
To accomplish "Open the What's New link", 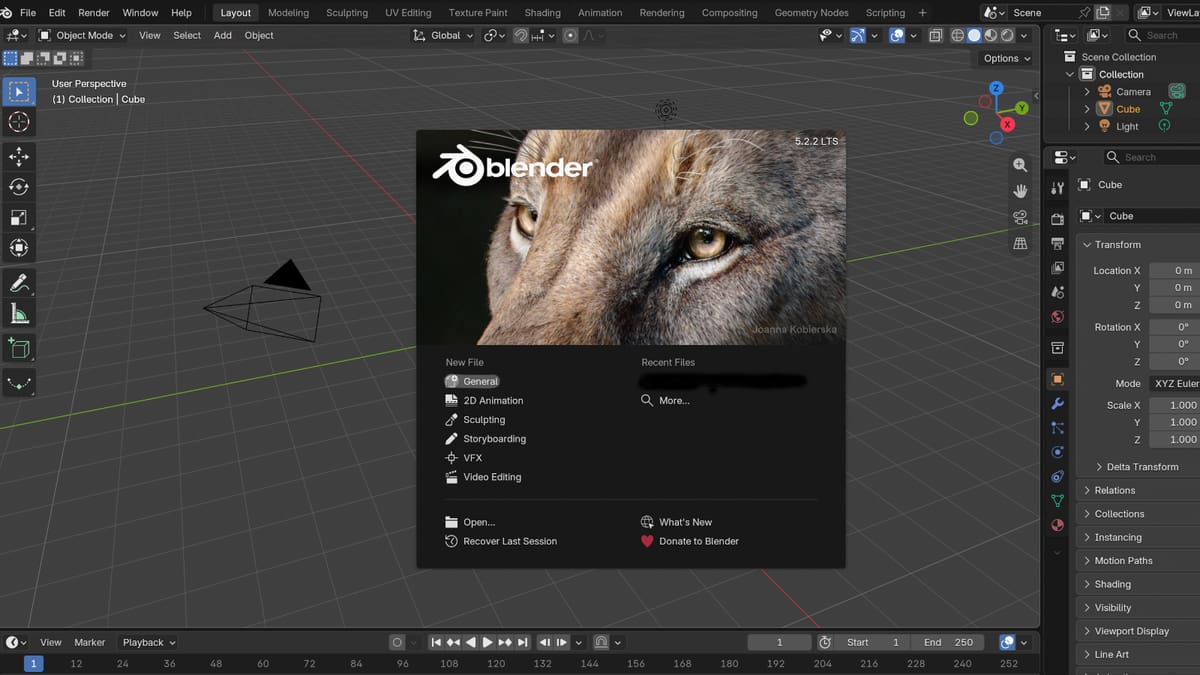I will click(x=677, y=522).
